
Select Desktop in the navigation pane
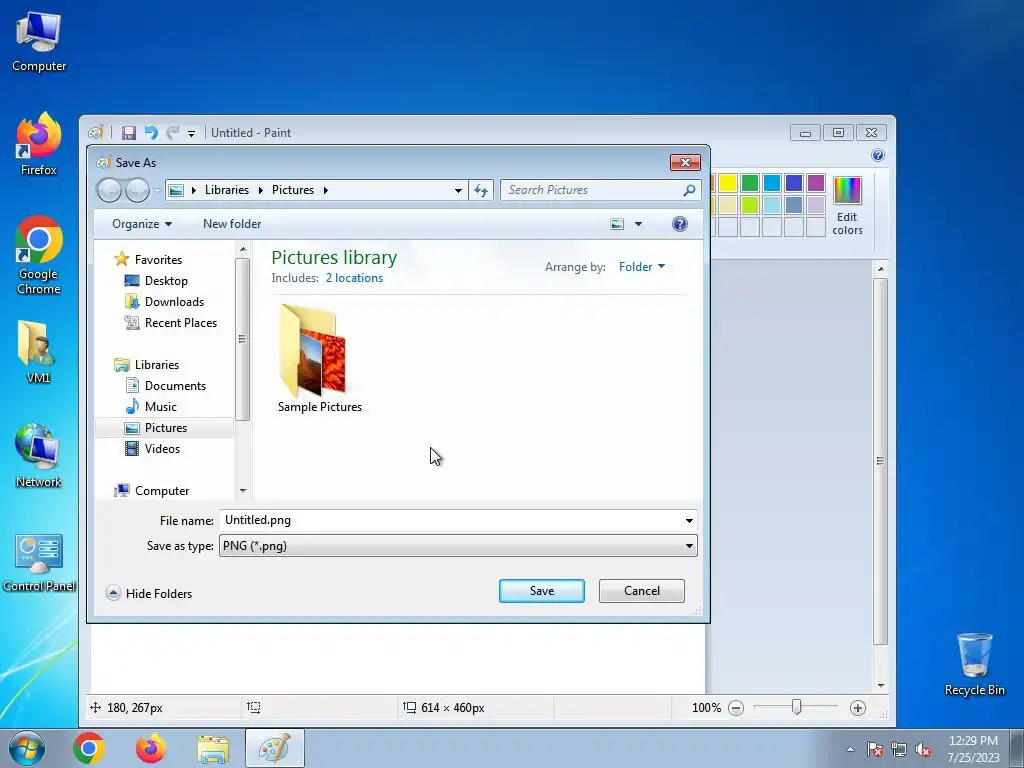[166, 281]
